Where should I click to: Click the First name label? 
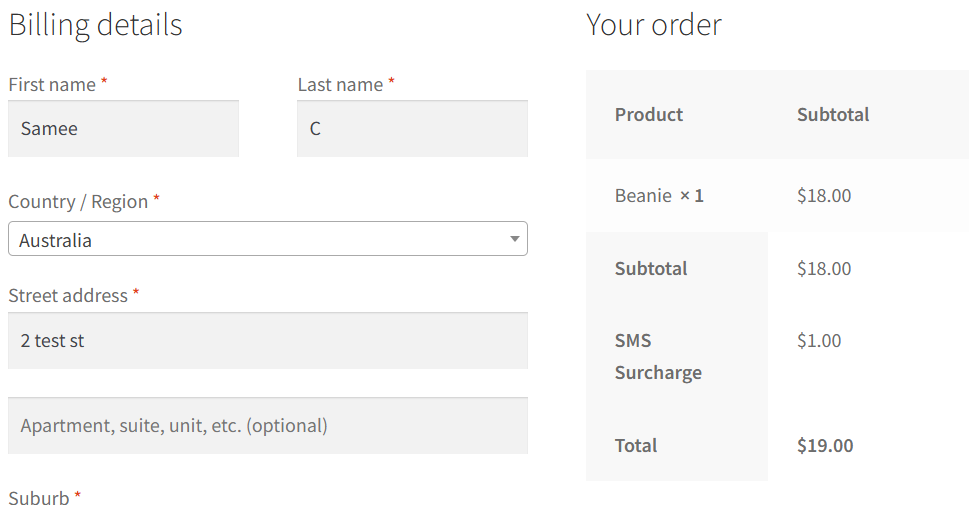53,85
